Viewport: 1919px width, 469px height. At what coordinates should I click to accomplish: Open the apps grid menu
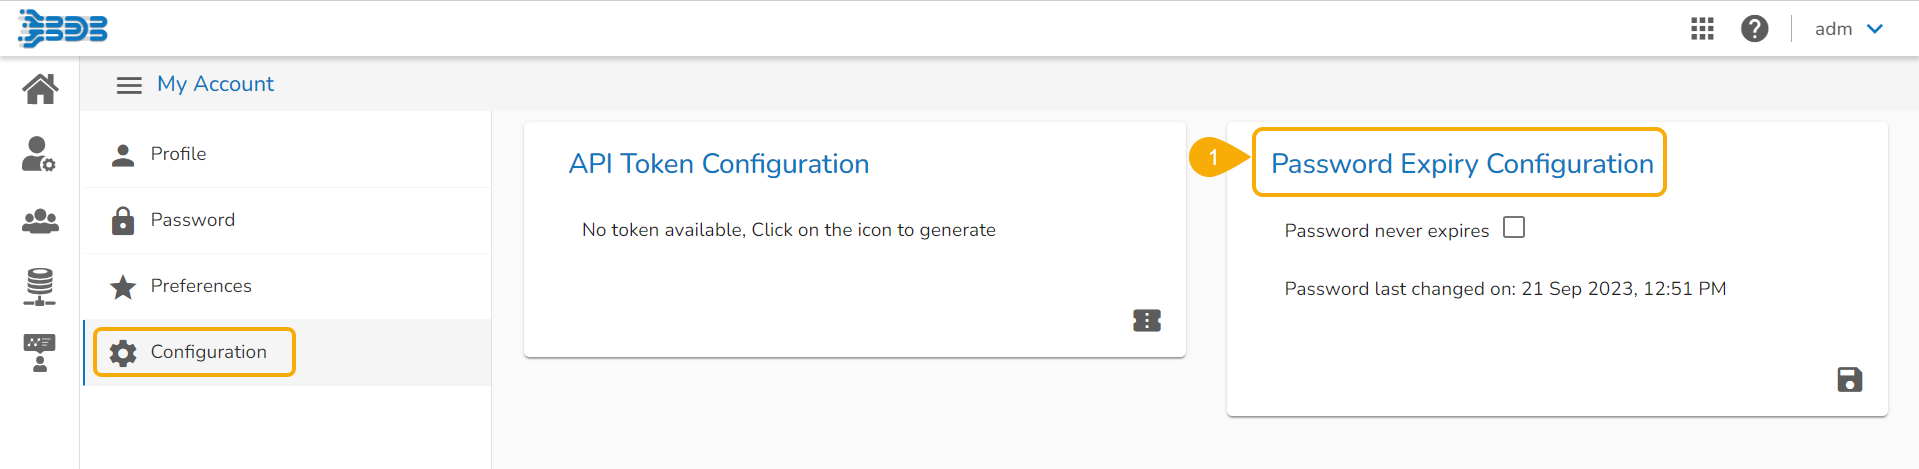click(1702, 29)
